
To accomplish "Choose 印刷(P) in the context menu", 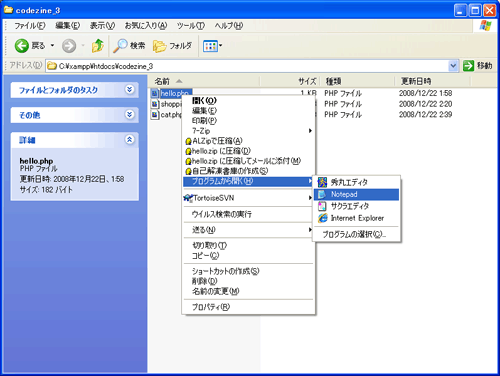I will point(249,120).
